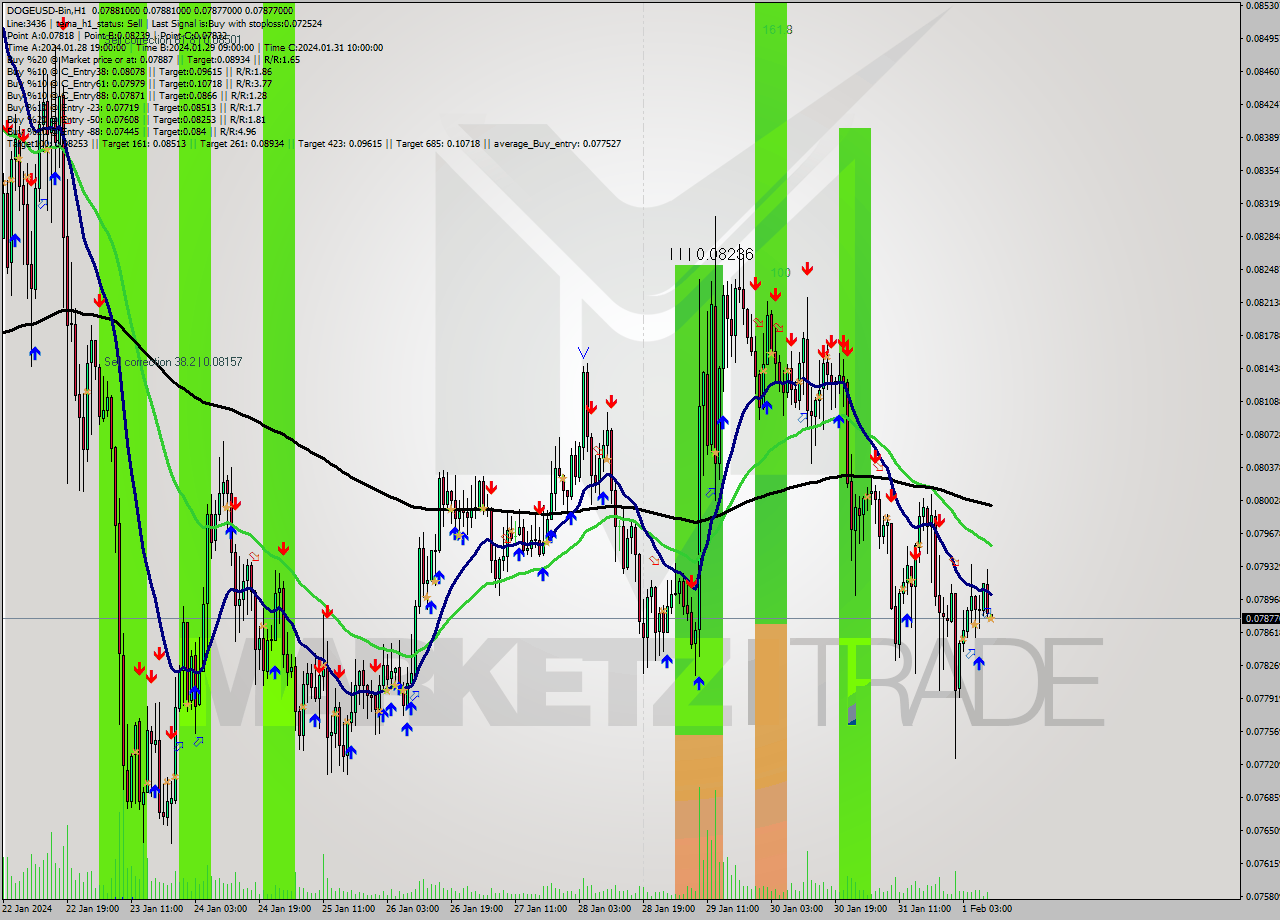Click the red sell arrow right of the '100' label
The image size is (1280, 920).
807,269
